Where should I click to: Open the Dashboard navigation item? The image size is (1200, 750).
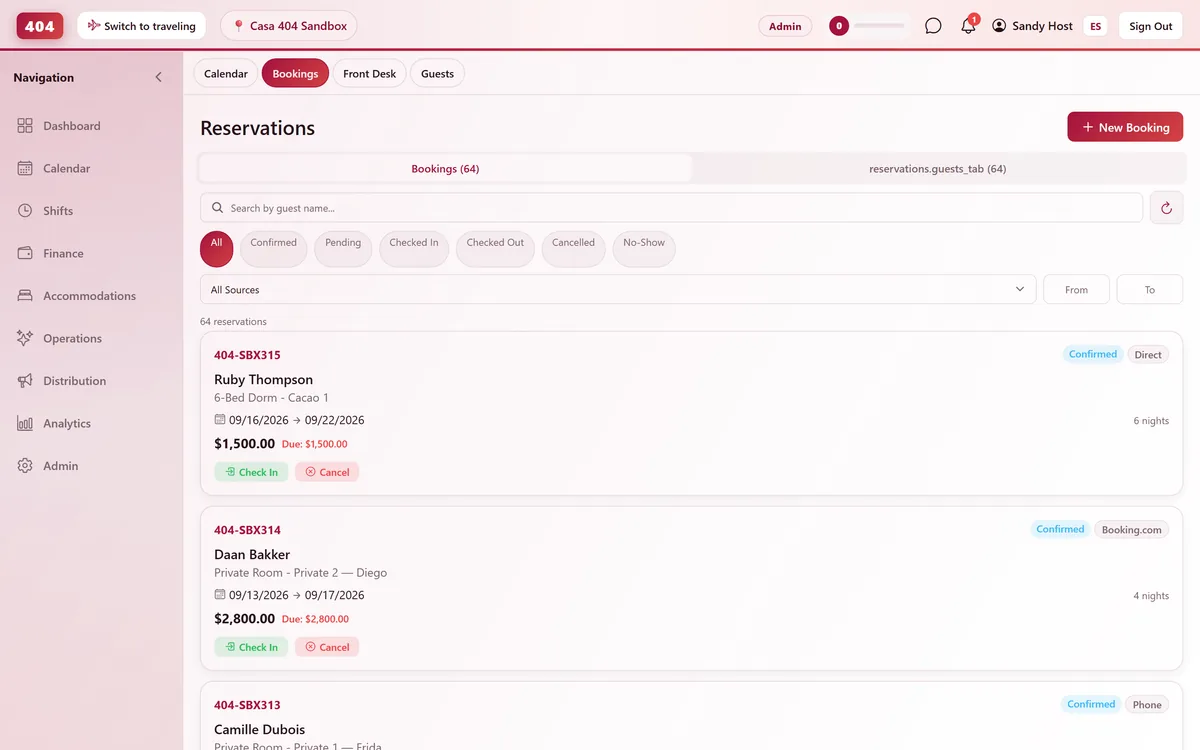click(91, 126)
